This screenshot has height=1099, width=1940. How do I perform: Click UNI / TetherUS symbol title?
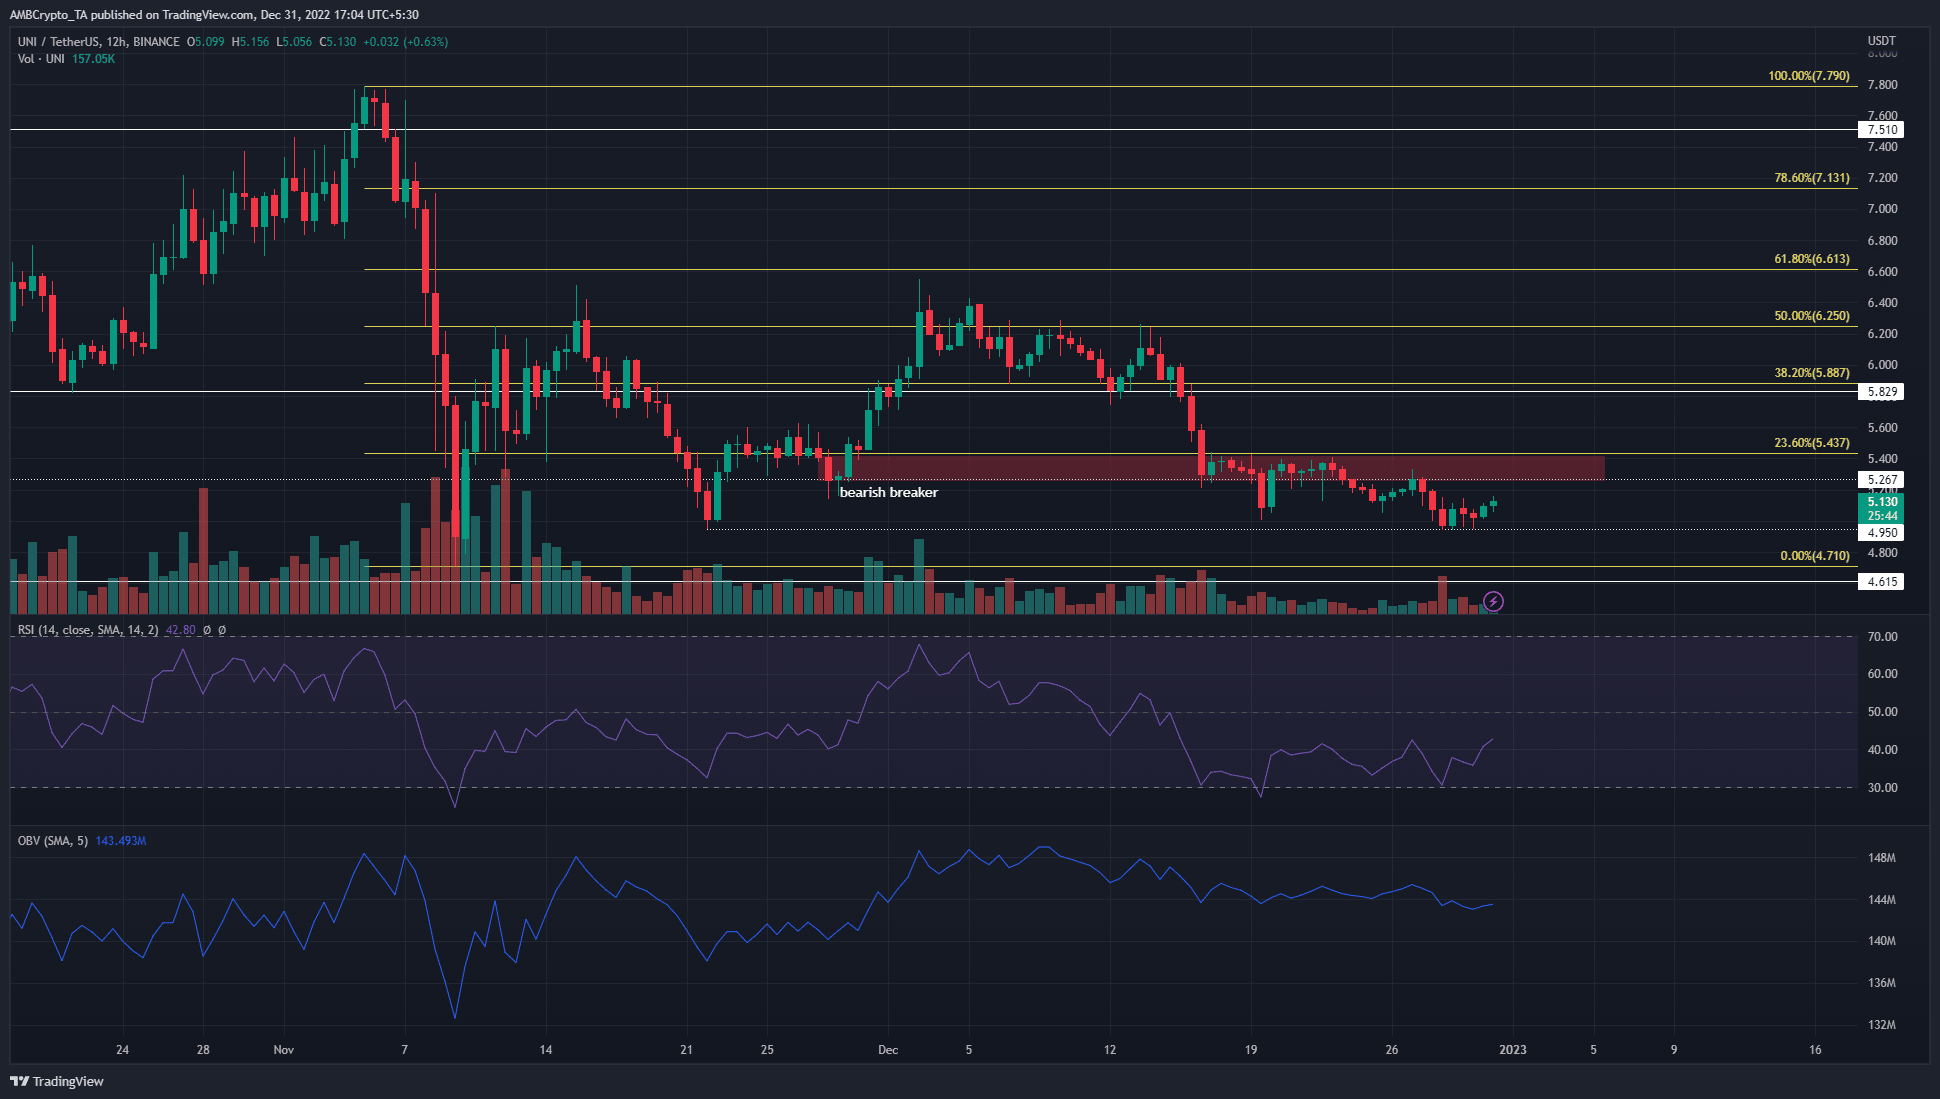coord(98,42)
